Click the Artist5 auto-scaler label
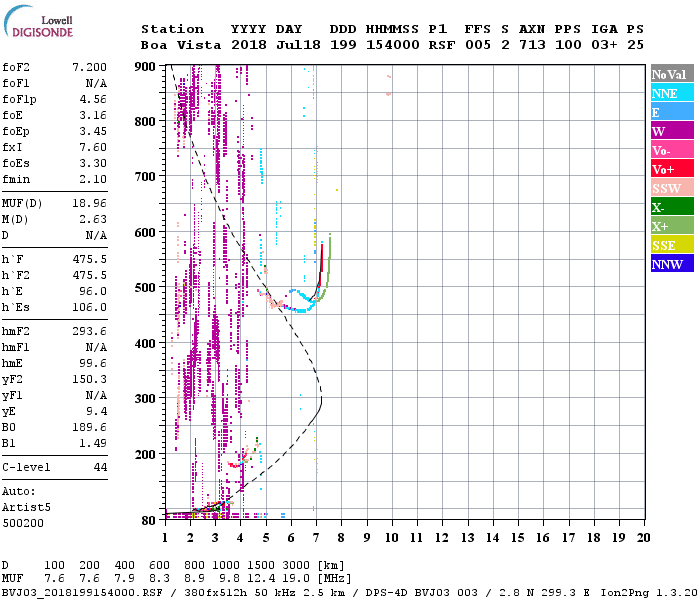 [26, 508]
